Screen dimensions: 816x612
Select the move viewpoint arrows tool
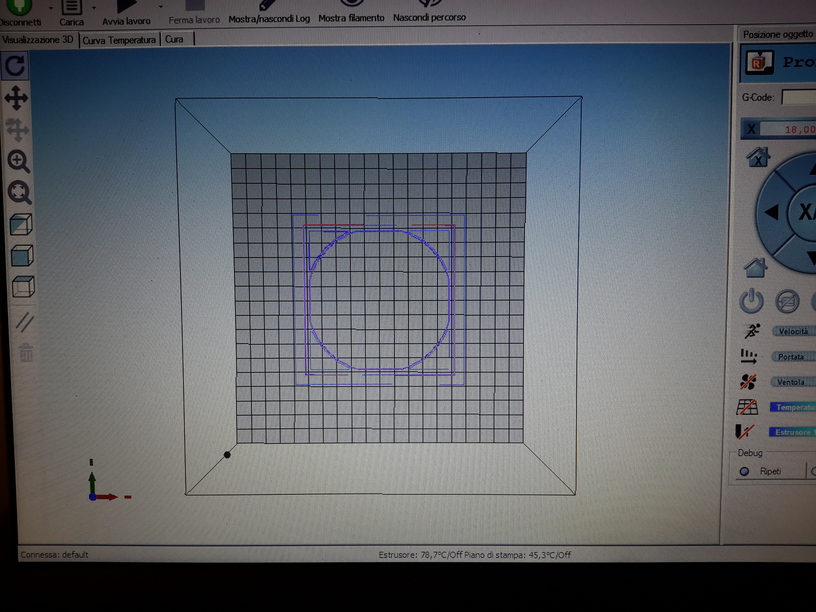tap(17, 98)
